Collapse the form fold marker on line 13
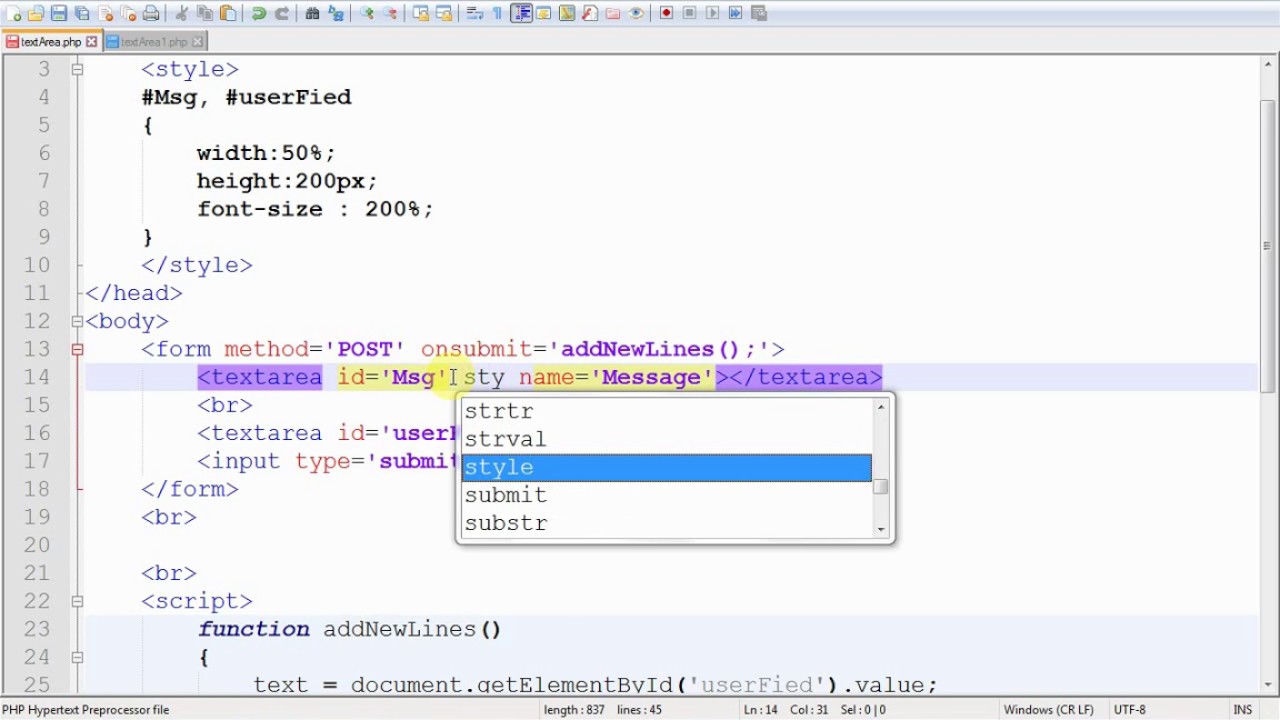 (77, 349)
